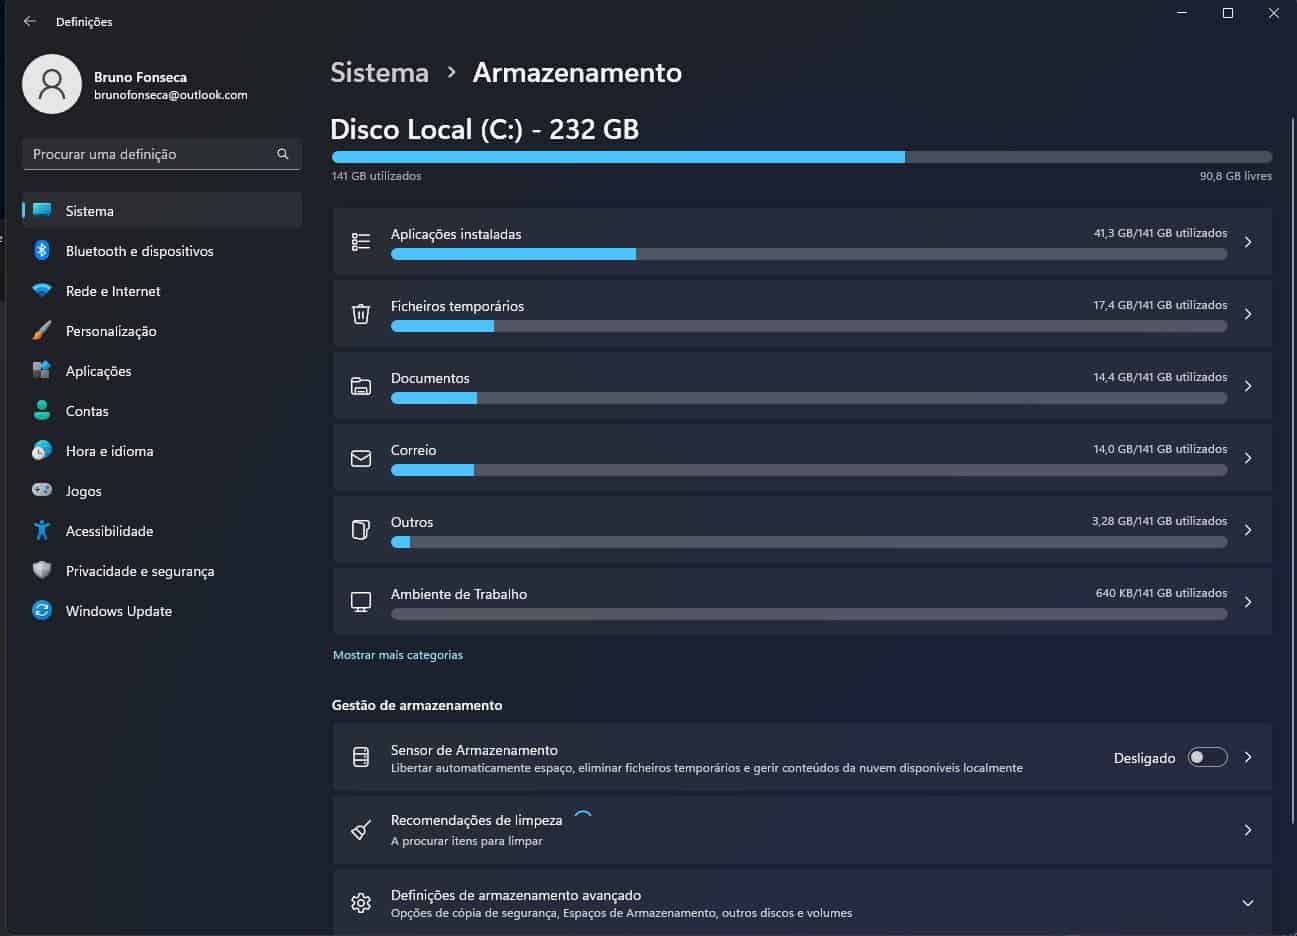The width and height of the screenshot is (1297, 936).
Task: Click the Windows Update sync icon
Action: 42,611
